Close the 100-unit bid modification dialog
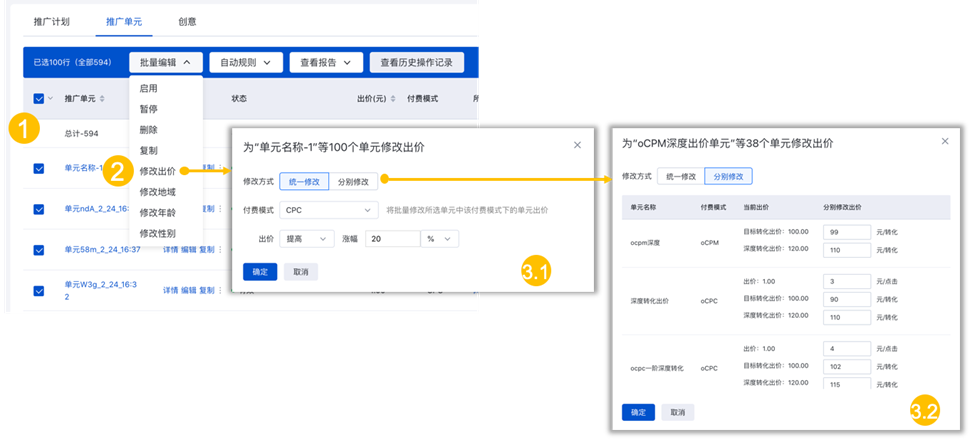 pyautogui.click(x=576, y=145)
